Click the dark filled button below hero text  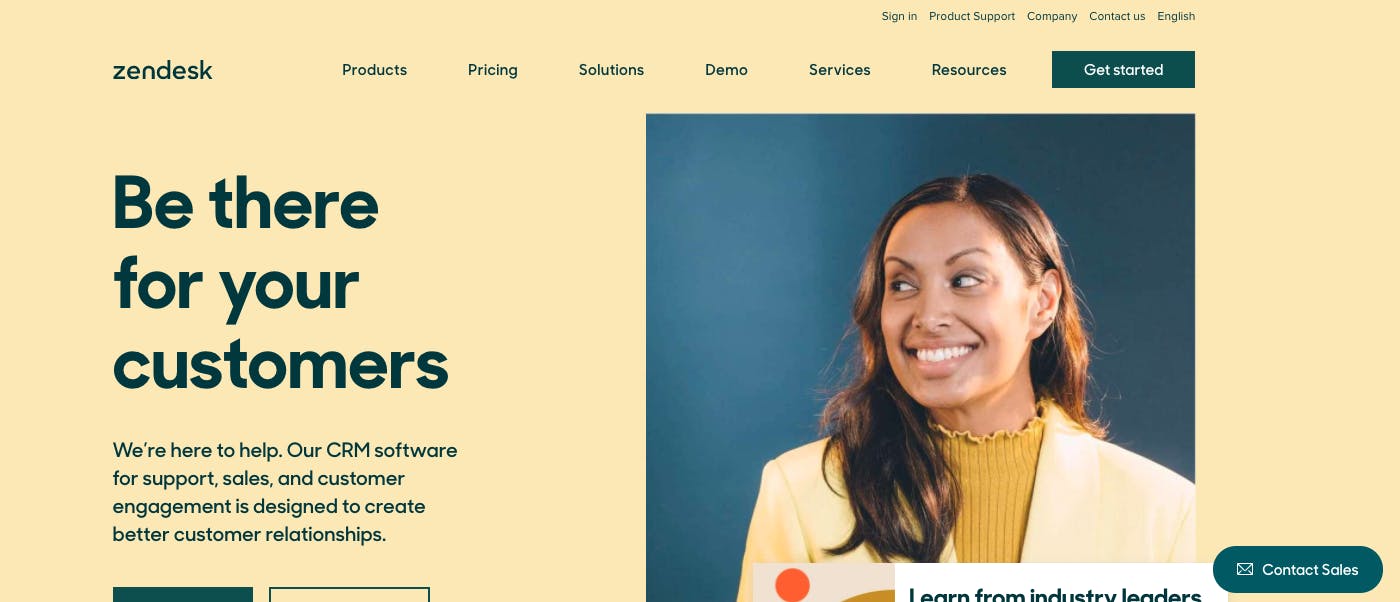(x=183, y=595)
